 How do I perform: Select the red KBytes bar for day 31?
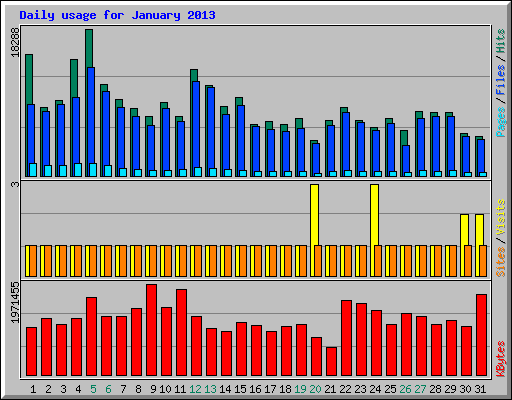click(481, 335)
